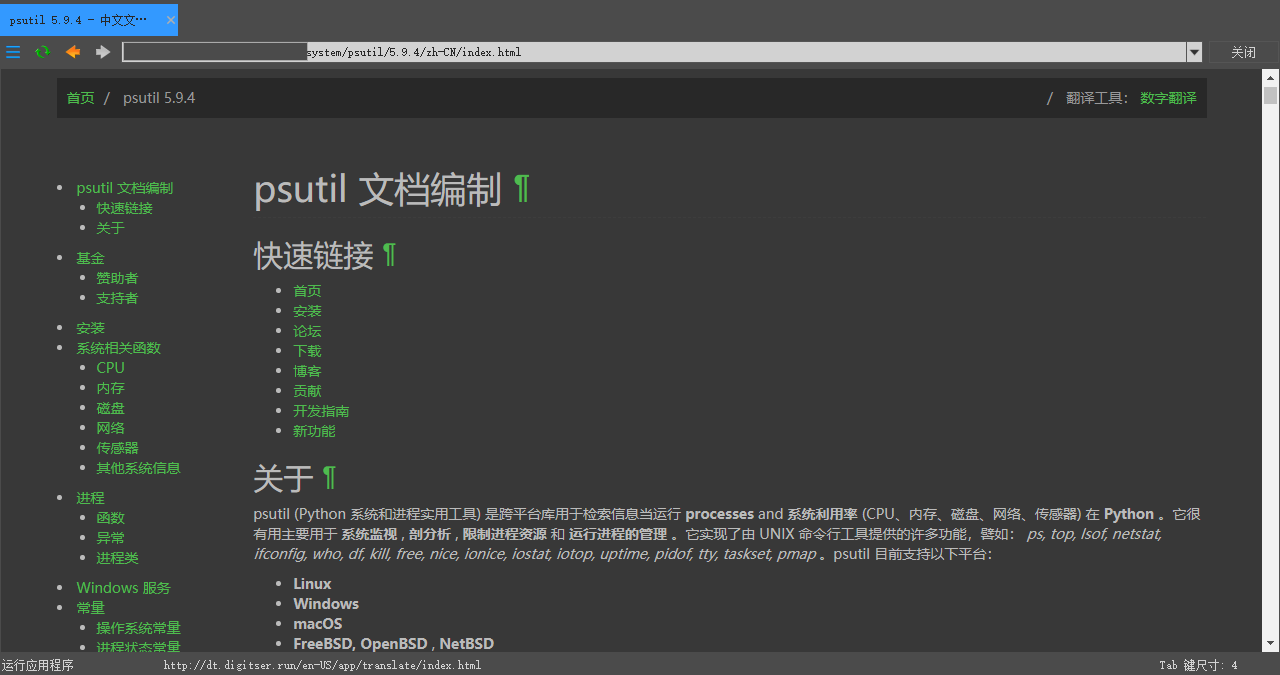The width and height of the screenshot is (1280, 675).
Task: Navigate back using the orange arrow
Action: click(71, 51)
